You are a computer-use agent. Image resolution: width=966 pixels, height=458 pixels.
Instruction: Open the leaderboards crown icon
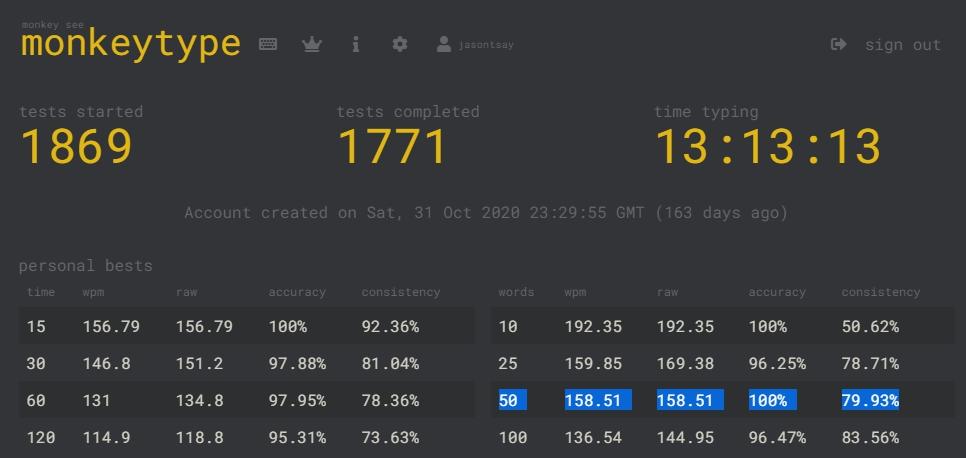tap(312, 44)
